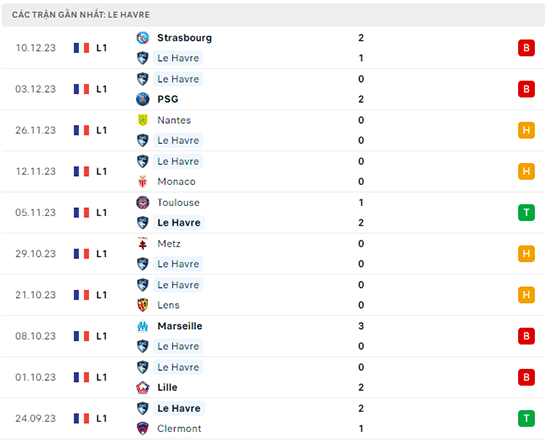This screenshot has height=442, width=550.
Task: Click the Metz club crest
Action: pos(143,243)
